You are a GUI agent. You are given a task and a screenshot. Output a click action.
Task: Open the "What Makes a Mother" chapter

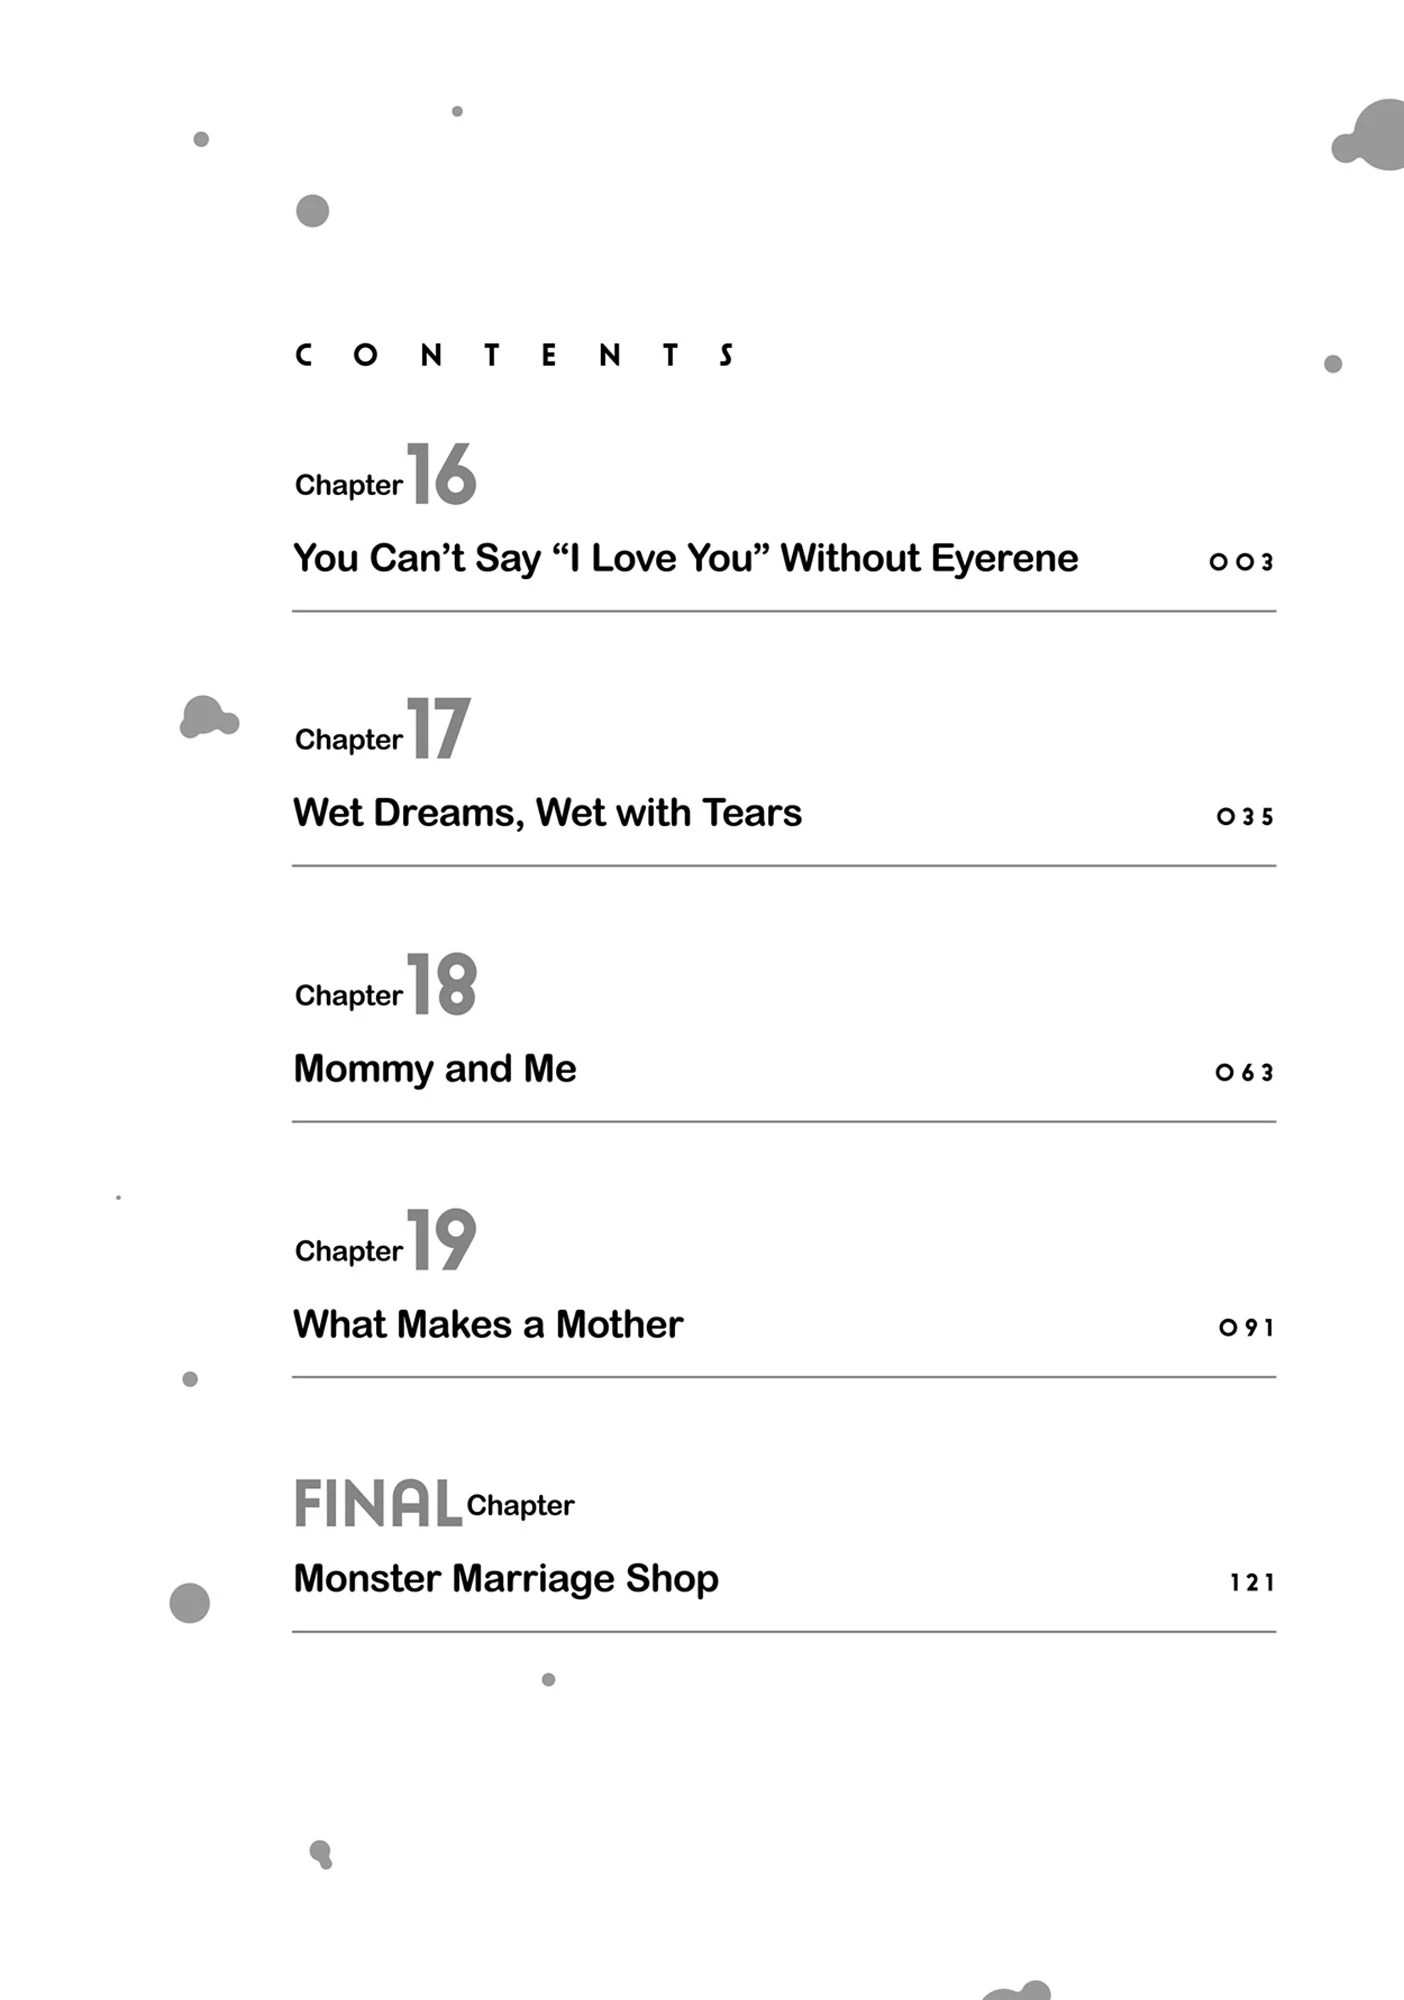[x=488, y=1325]
